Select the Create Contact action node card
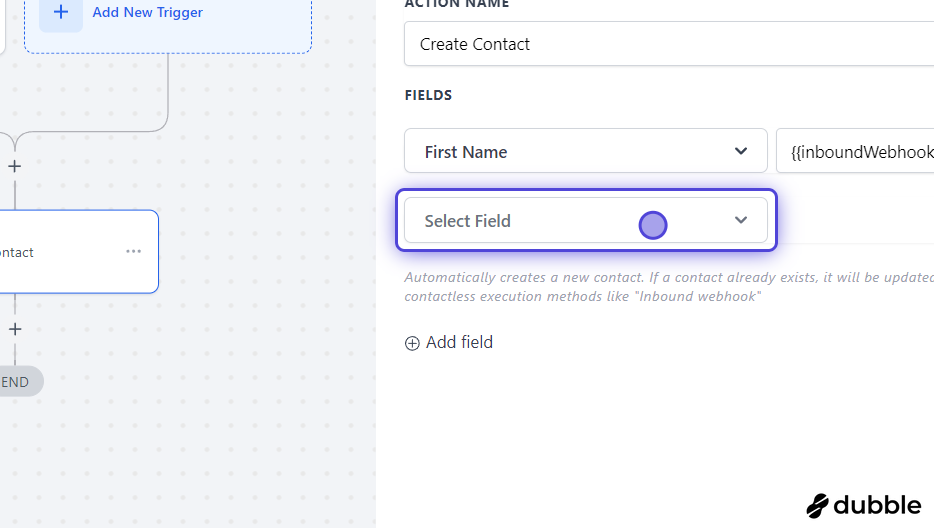Image resolution: width=934 pixels, height=528 pixels. [x=79, y=251]
